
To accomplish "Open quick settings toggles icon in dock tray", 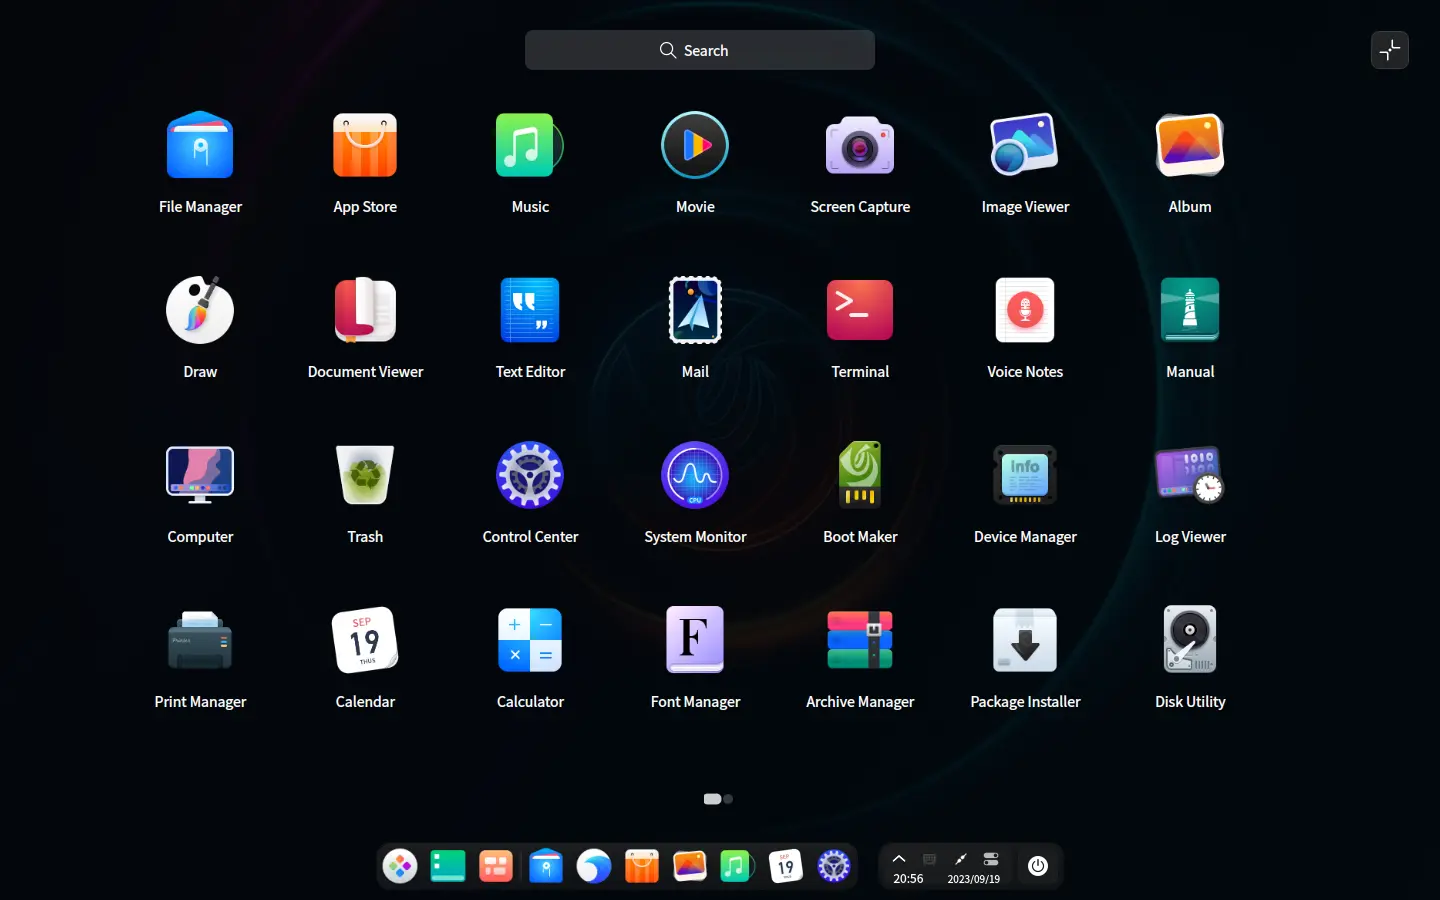I will coord(991,859).
